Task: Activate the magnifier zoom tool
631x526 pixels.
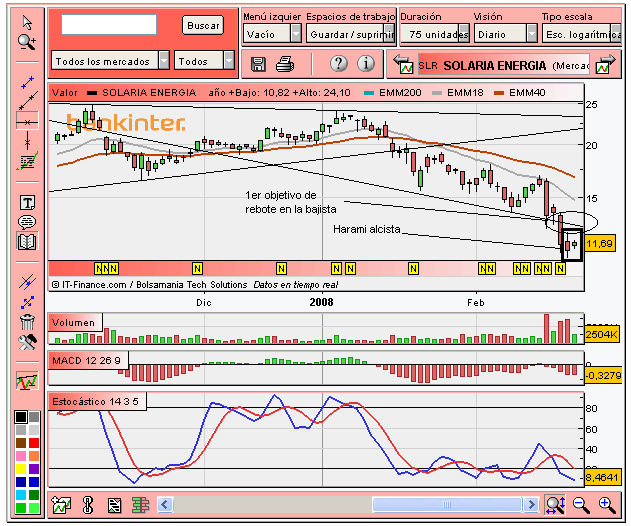Action: (x=27, y=42)
